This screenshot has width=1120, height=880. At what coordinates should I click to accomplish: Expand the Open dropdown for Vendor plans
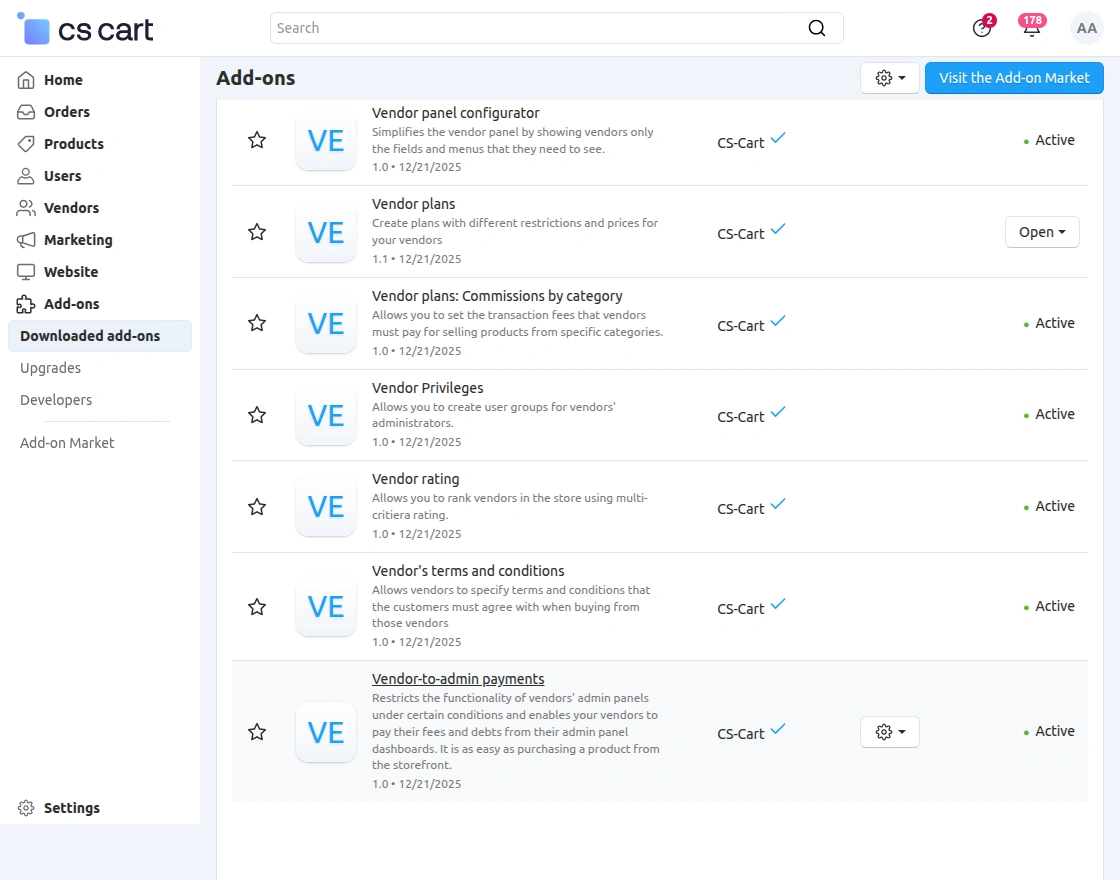pyautogui.click(x=1042, y=232)
